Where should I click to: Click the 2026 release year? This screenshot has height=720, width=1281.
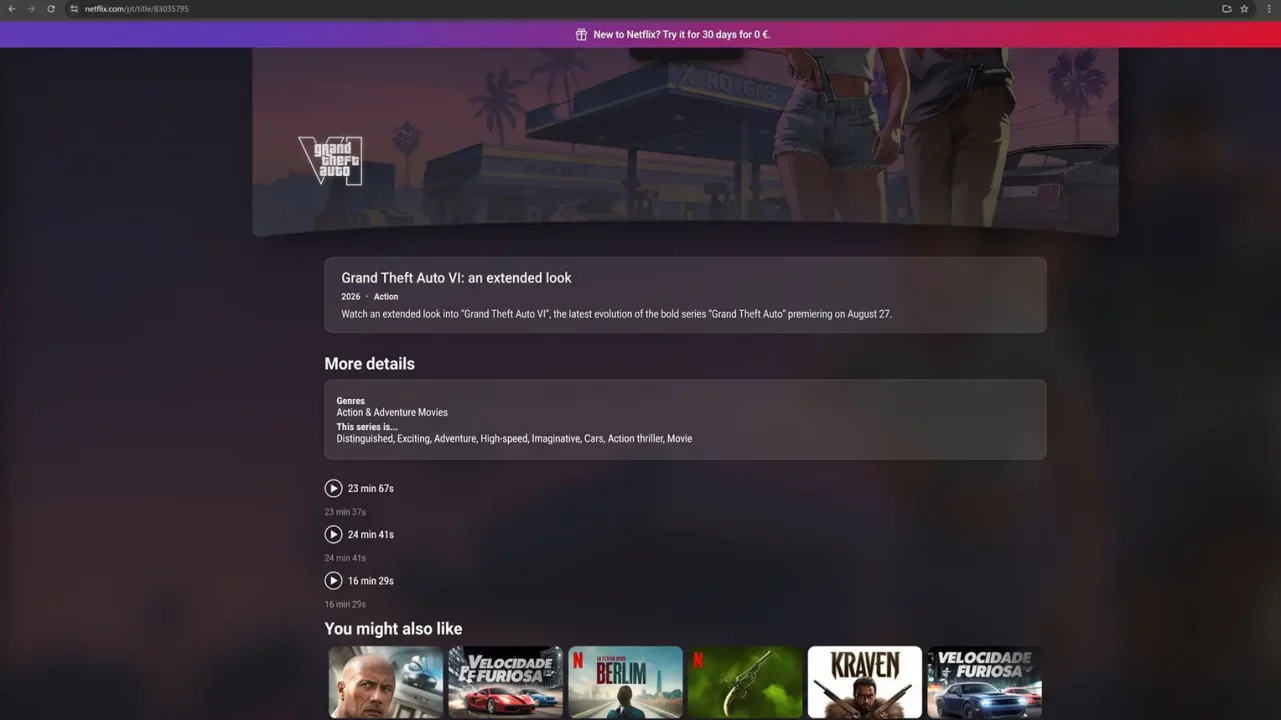(350, 297)
